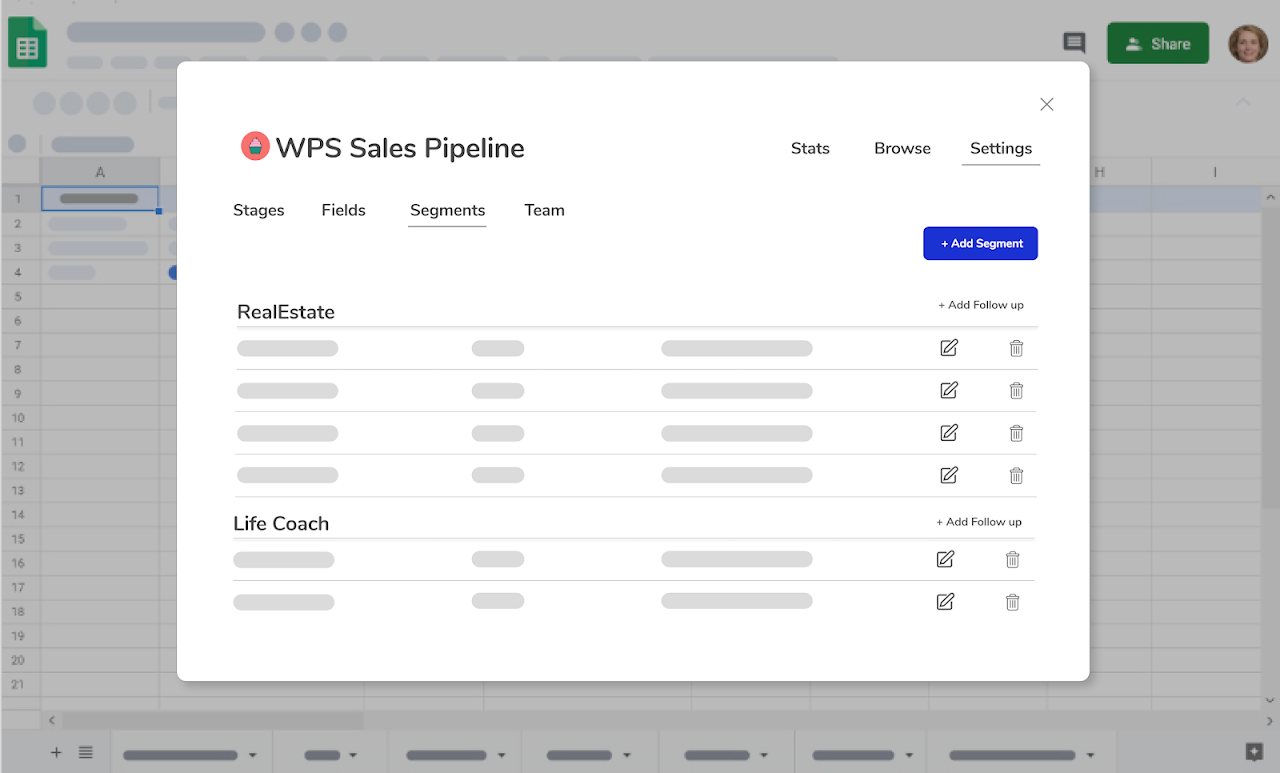The height and width of the screenshot is (773, 1280).
Task: Add Follow up to RealEstate segment
Action: click(x=980, y=305)
